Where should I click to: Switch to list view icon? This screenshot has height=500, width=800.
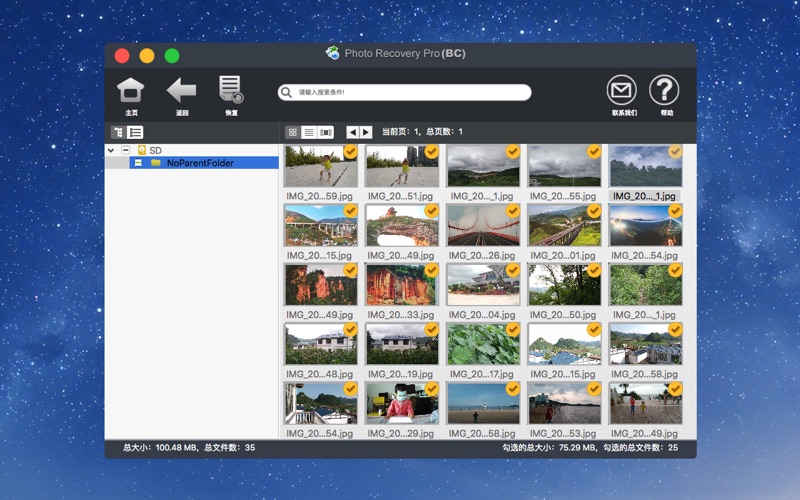pos(309,132)
